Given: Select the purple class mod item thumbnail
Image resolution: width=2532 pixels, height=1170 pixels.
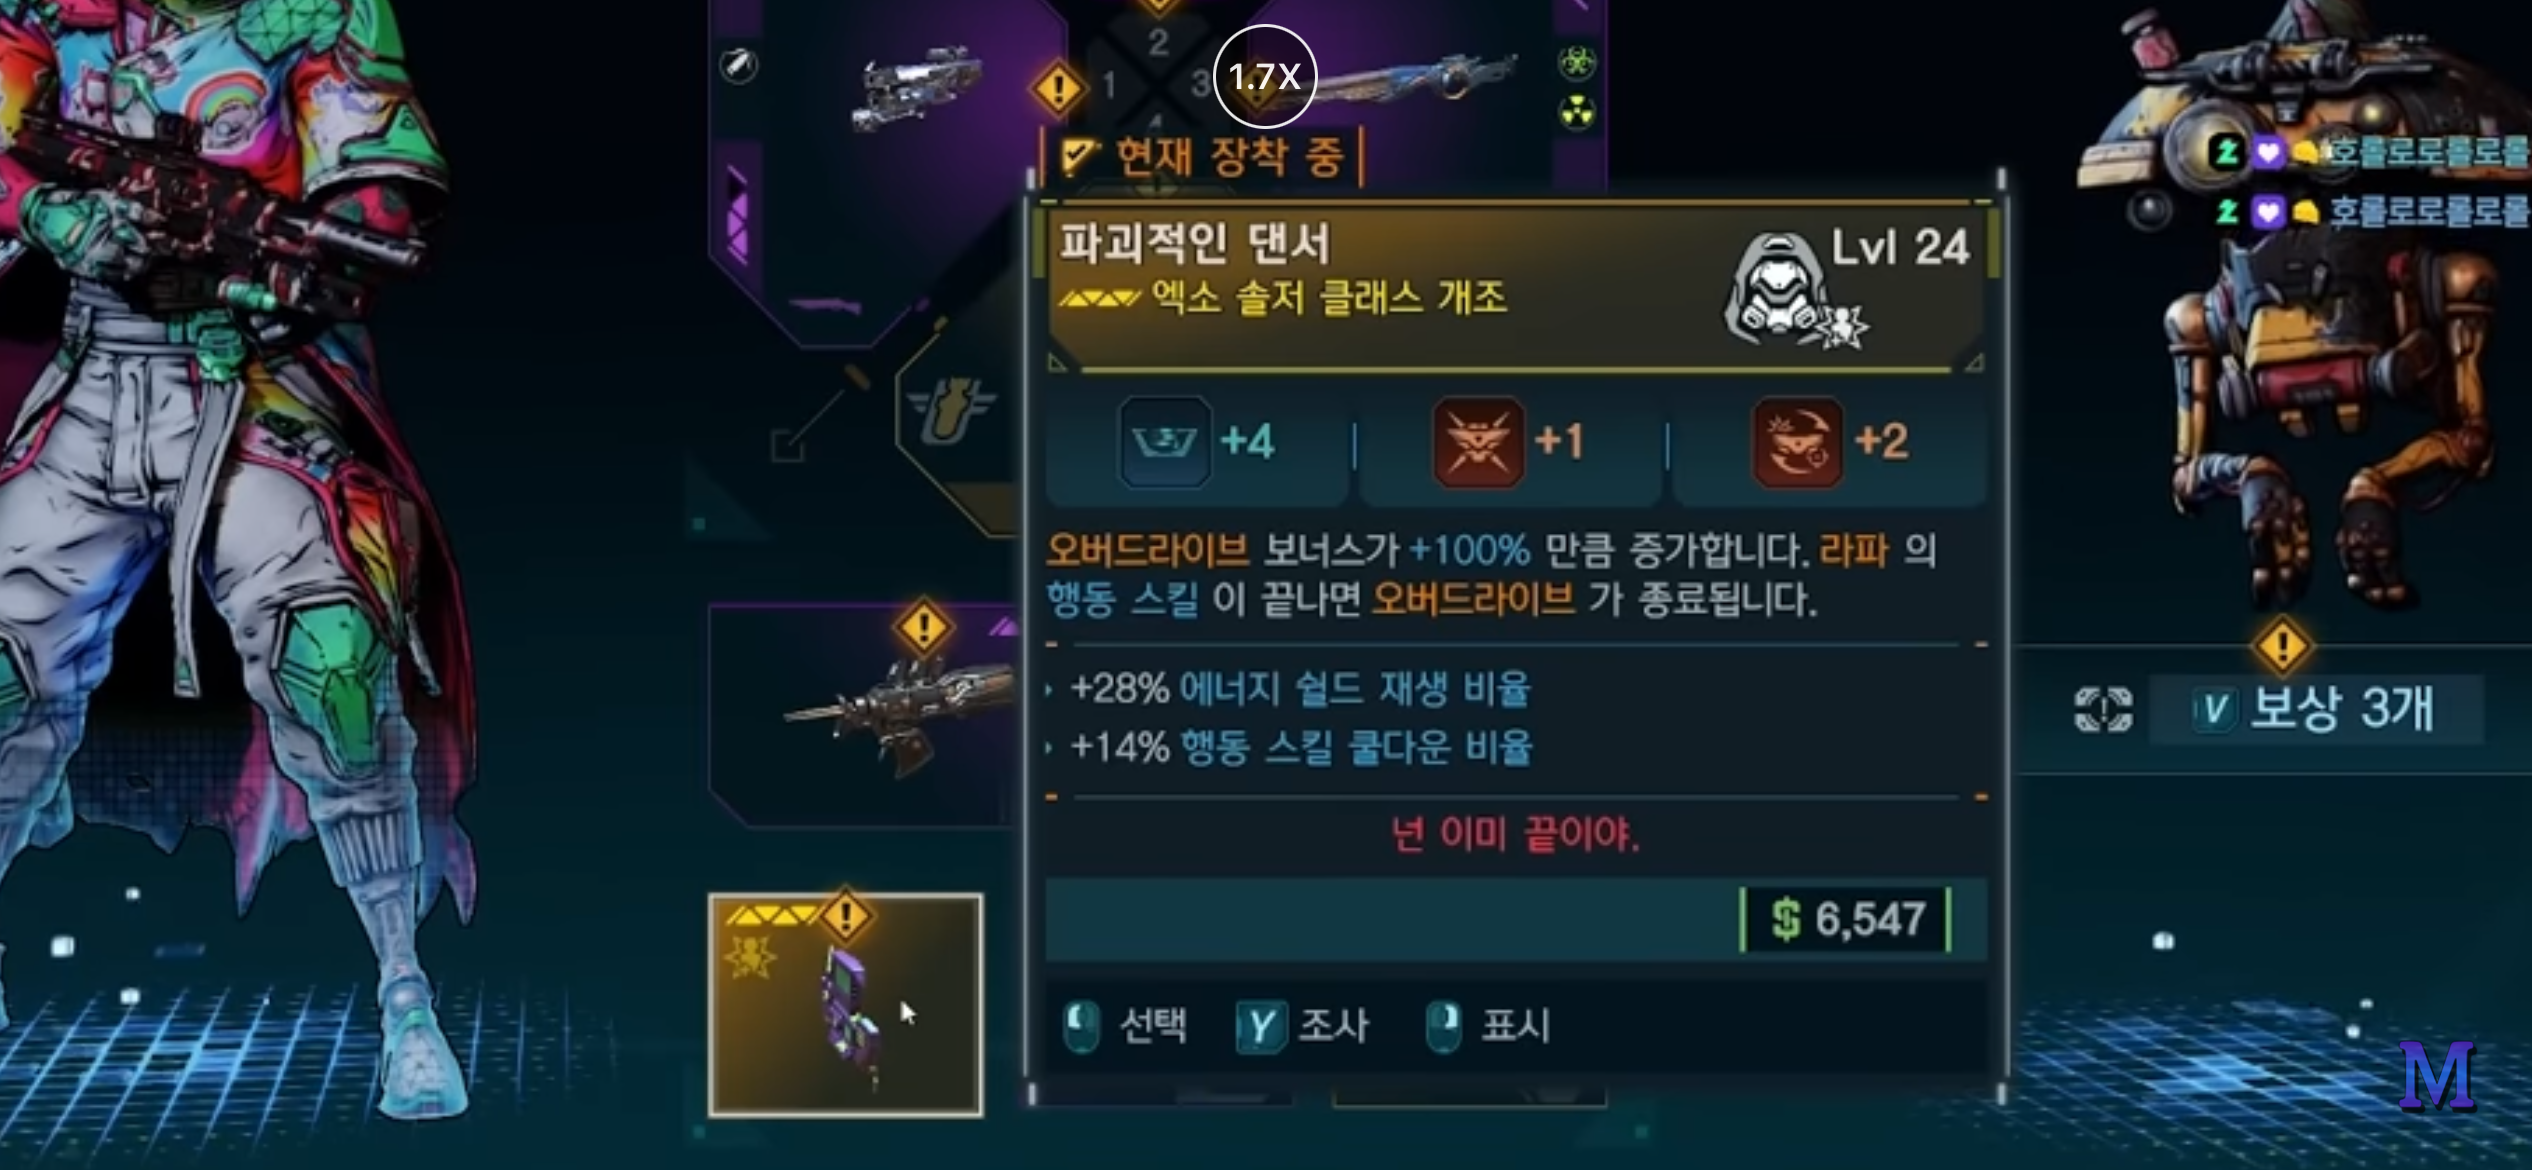Looking at the screenshot, I should pyautogui.click(x=846, y=1005).
